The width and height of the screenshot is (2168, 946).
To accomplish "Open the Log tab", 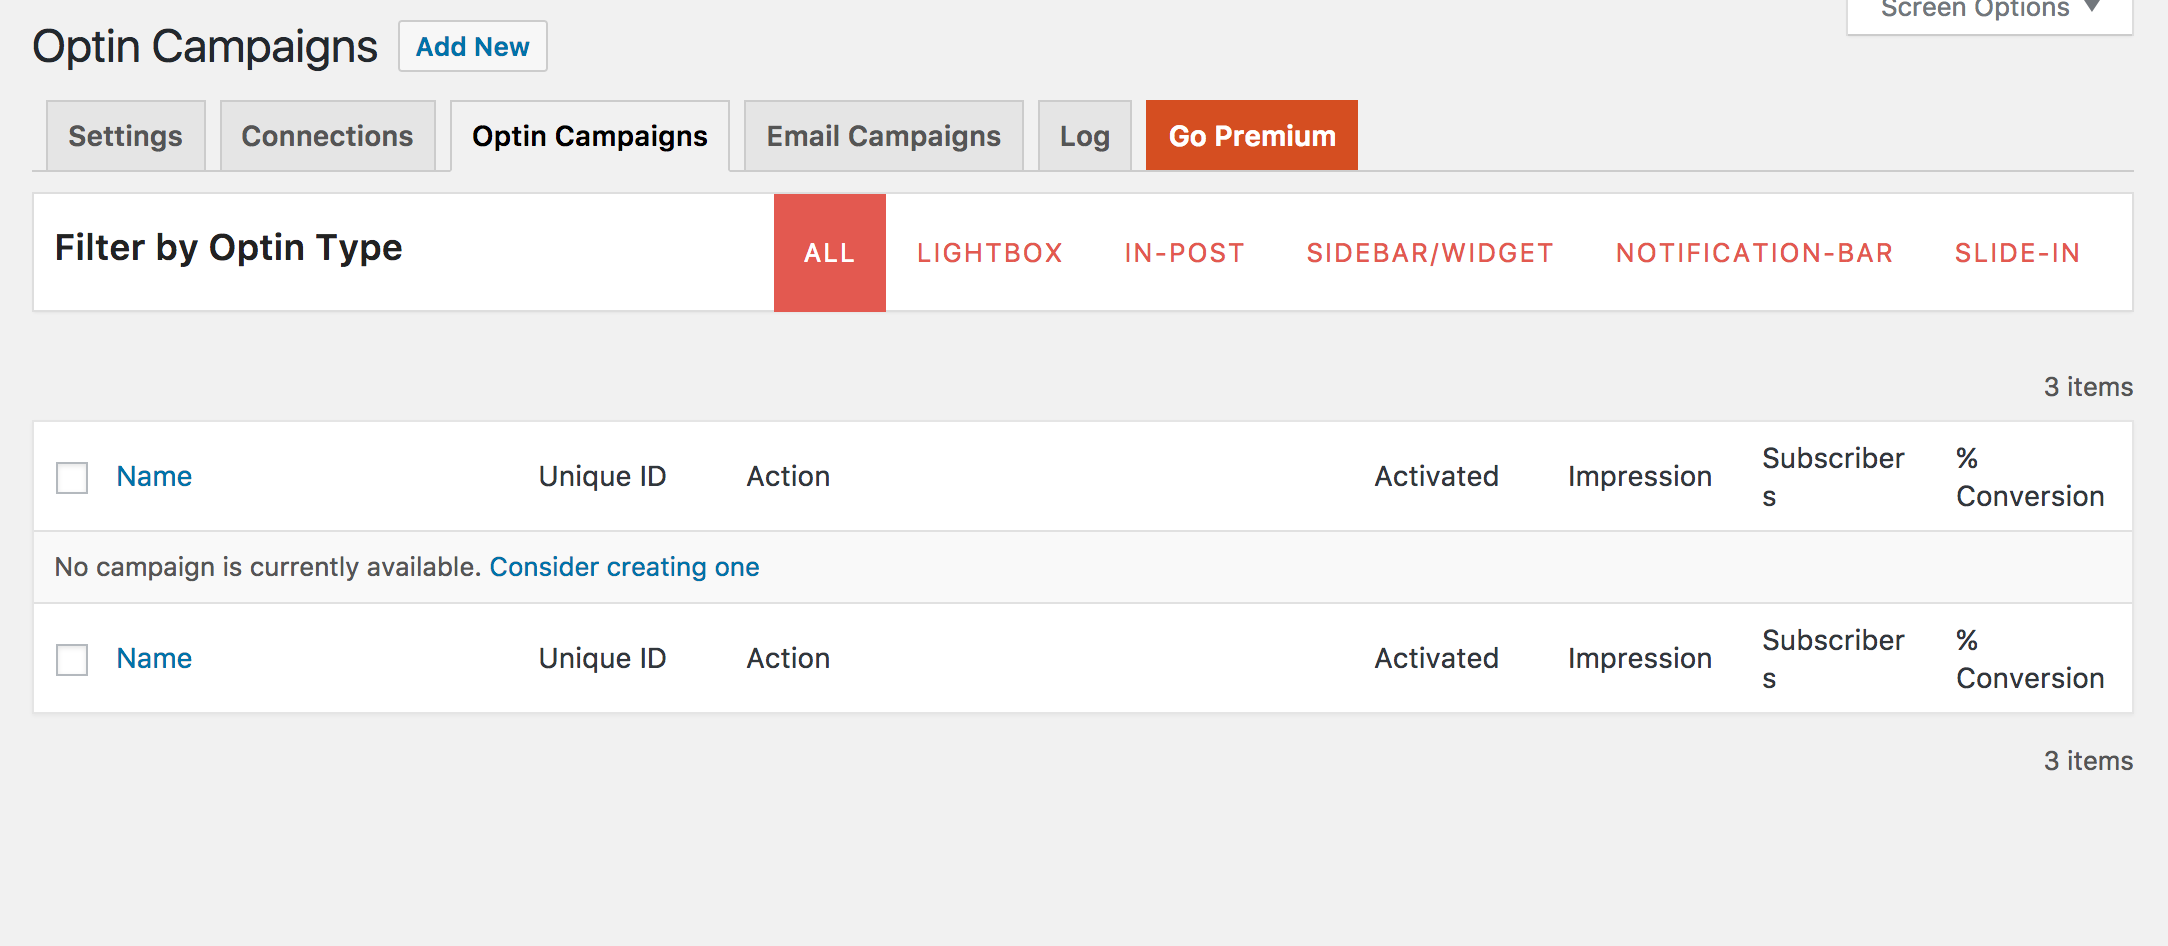I will [x=1084, y=136].
